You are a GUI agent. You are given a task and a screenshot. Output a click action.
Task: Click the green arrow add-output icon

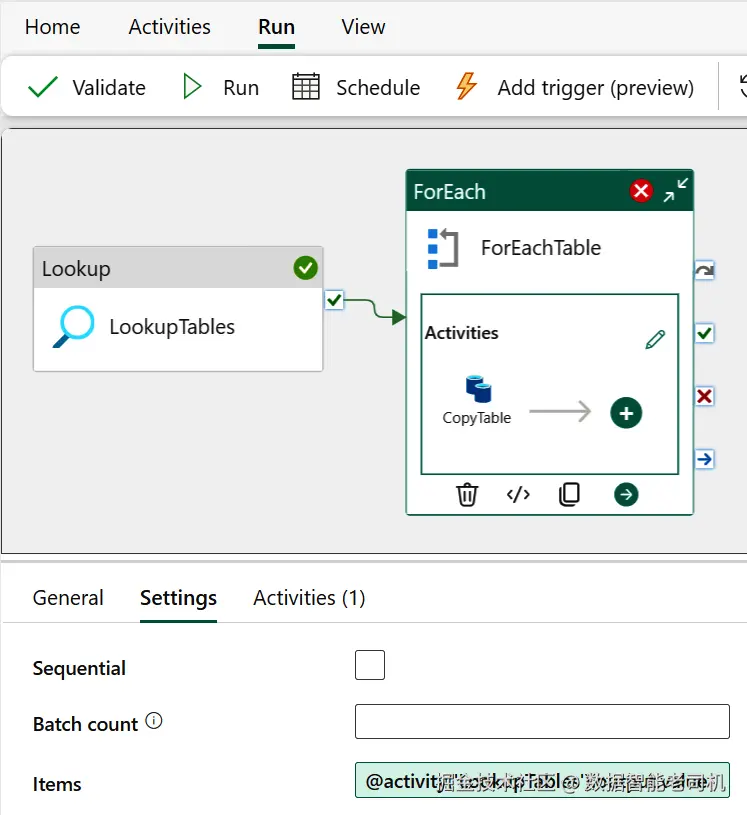pos(626,494)
